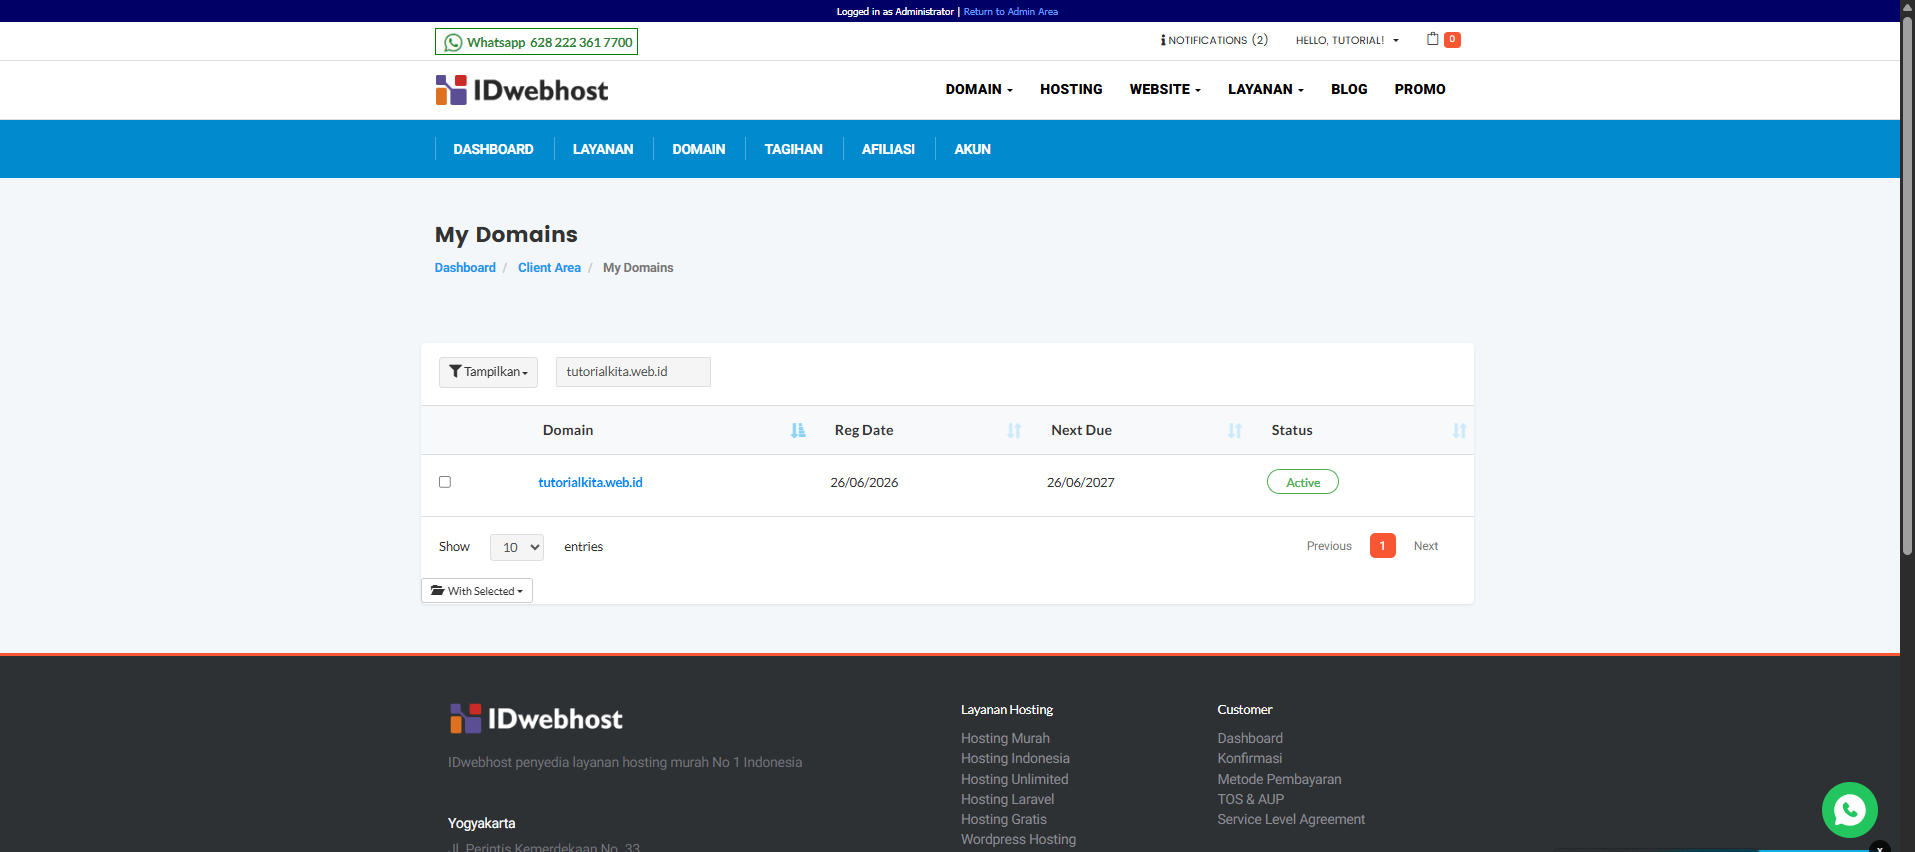1915x852 pixels.
Task: Click the 26/06/2026 Reg Date cell
Action: 864,482
